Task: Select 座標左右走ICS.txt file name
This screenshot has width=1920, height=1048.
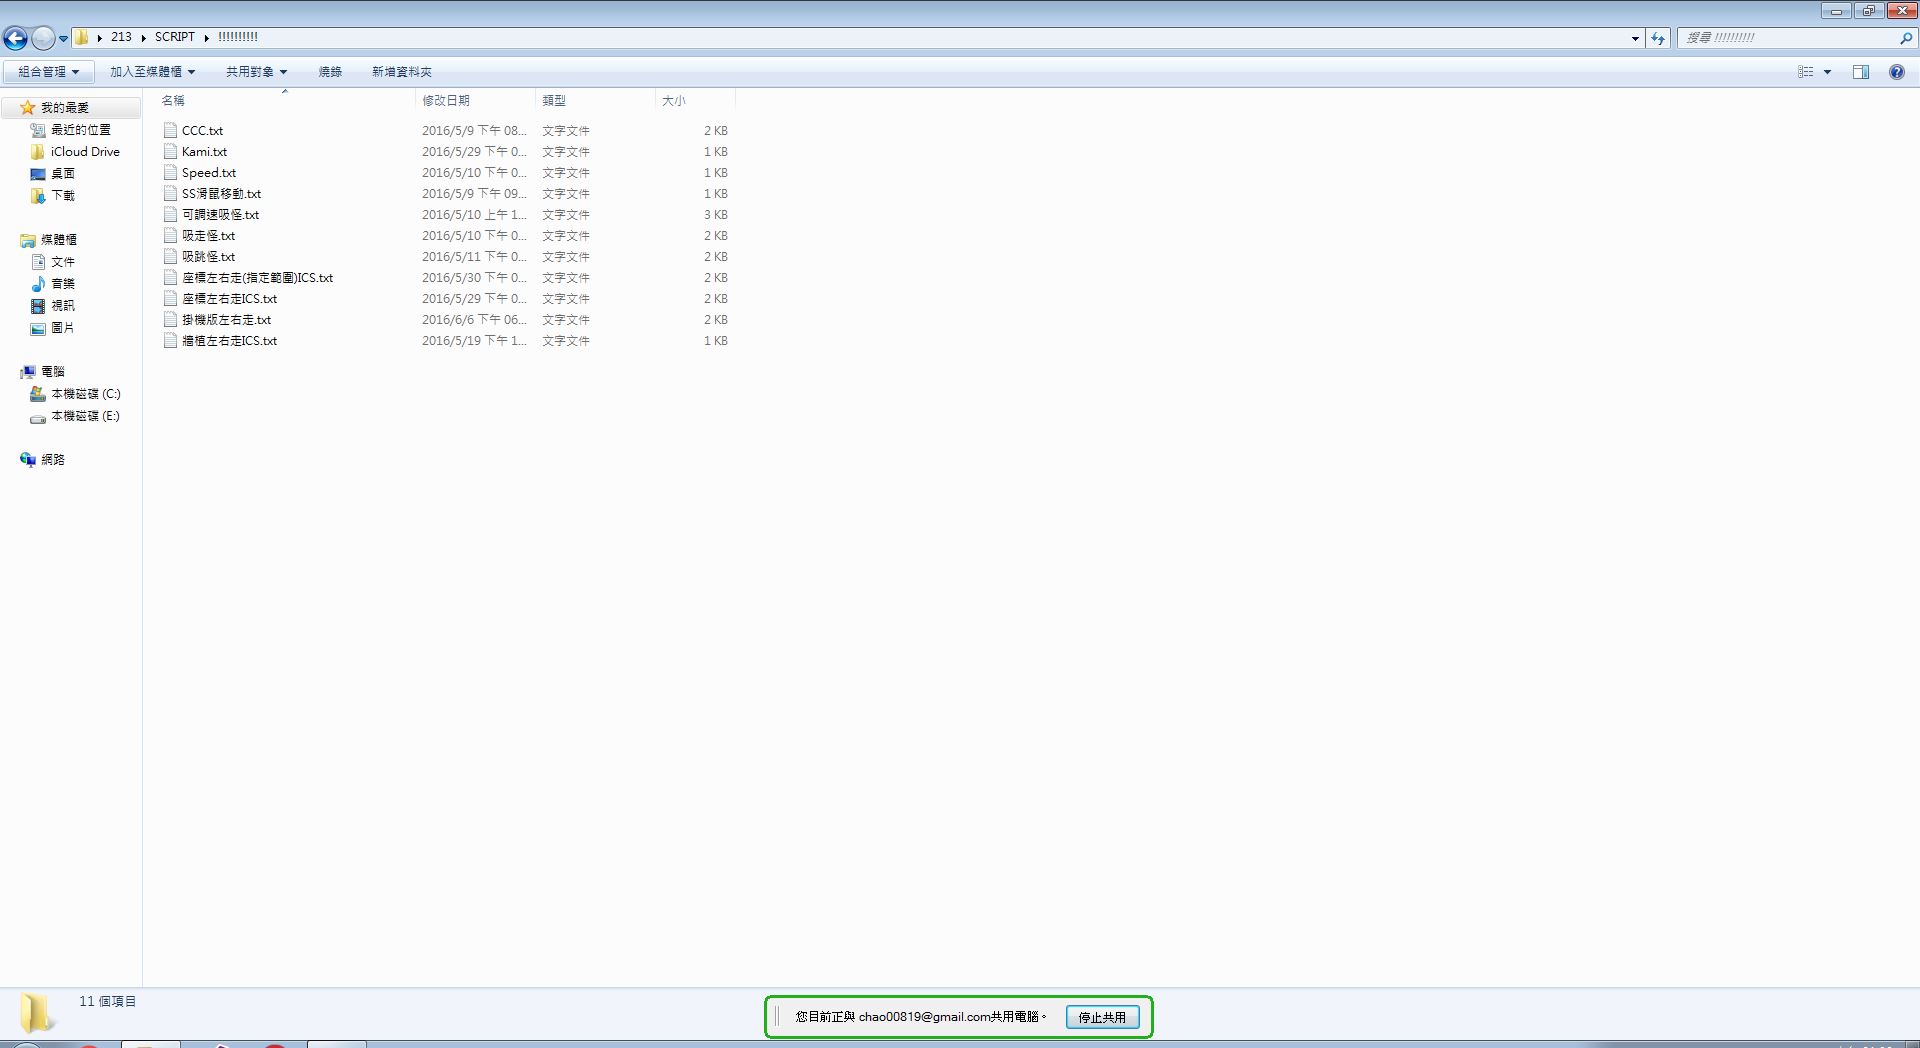Action: coord(229,299)
